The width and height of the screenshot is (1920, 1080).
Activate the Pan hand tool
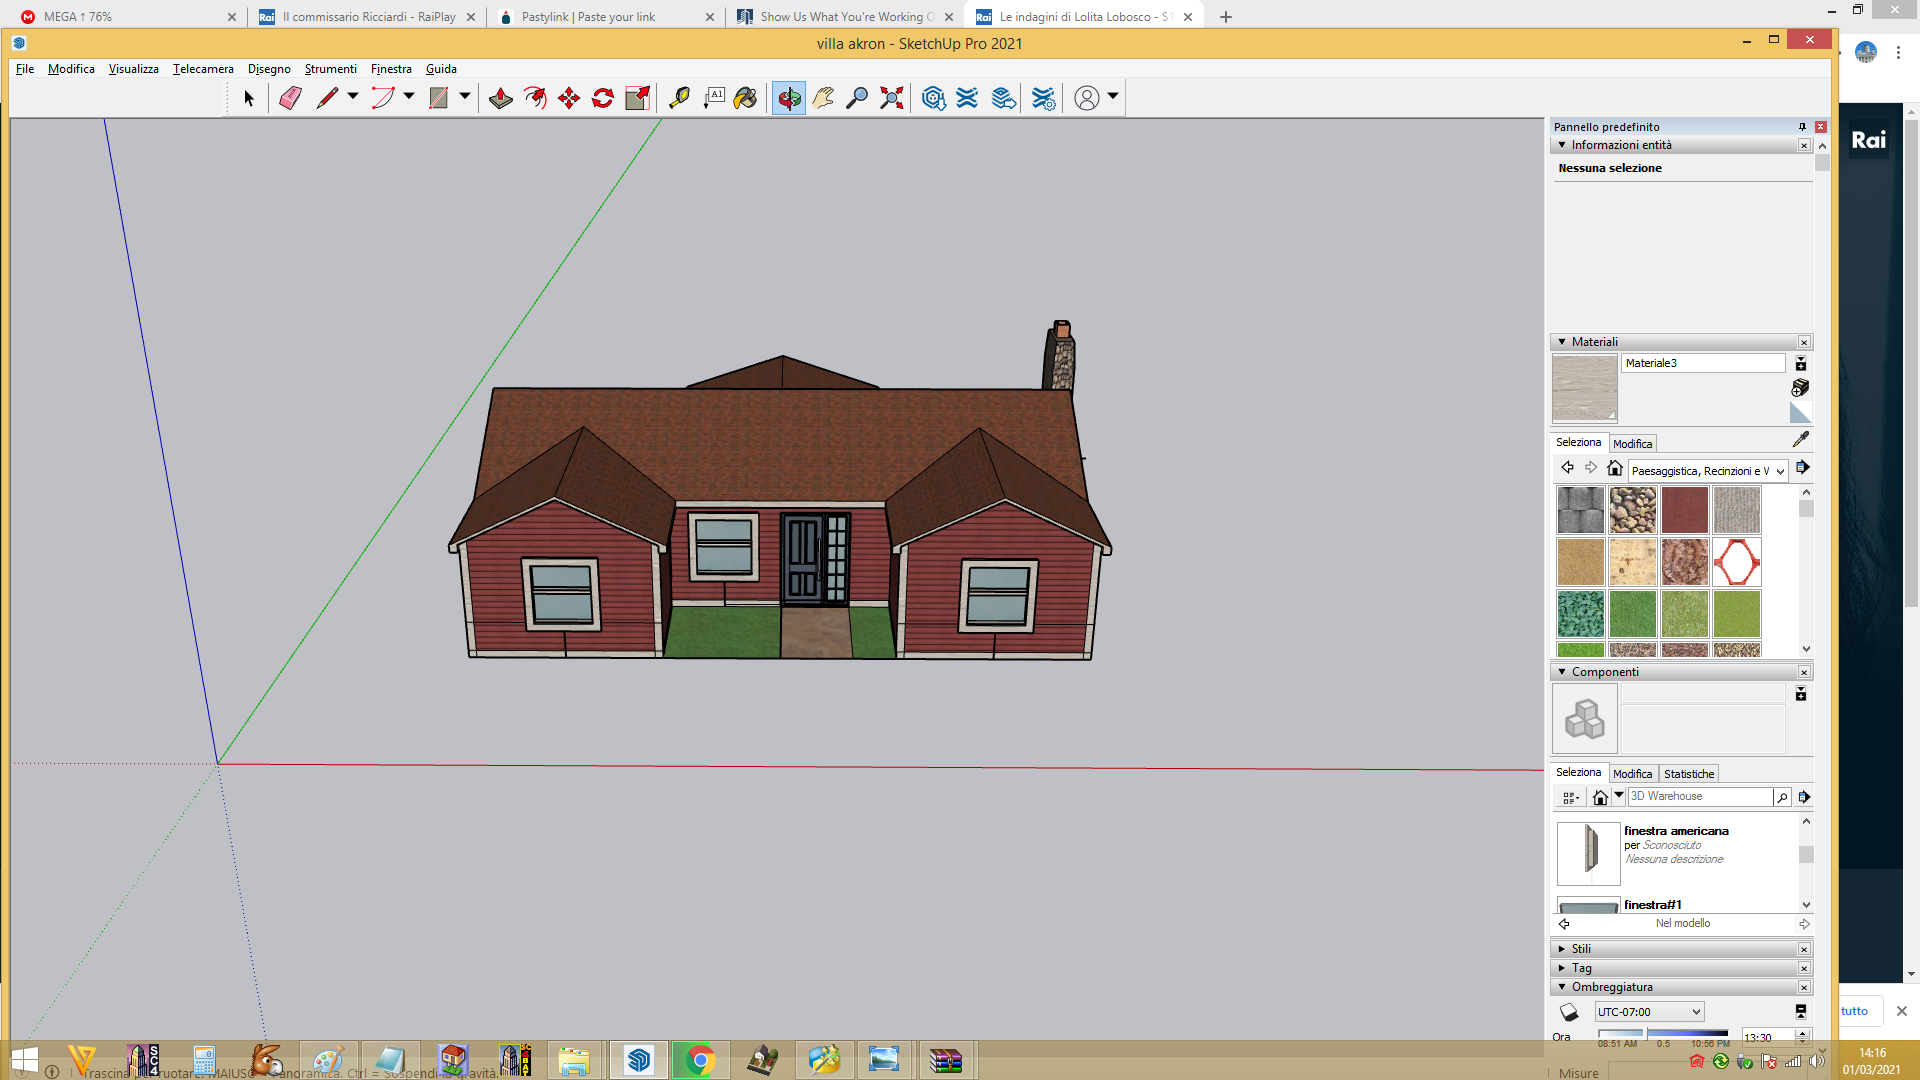[x=823, y=98]
